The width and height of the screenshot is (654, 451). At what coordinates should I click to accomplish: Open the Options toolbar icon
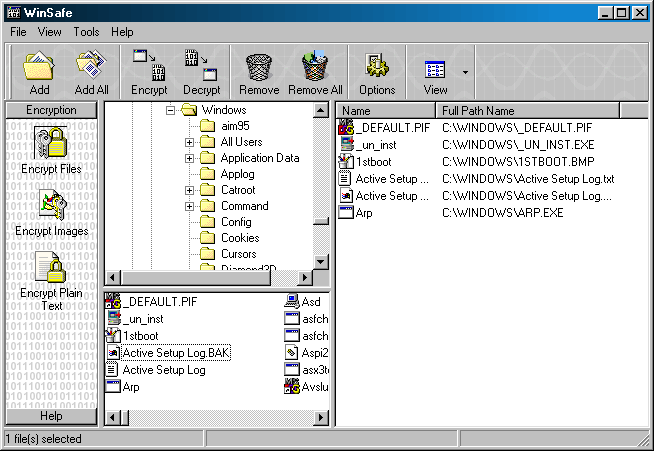(x=377, y=72)
